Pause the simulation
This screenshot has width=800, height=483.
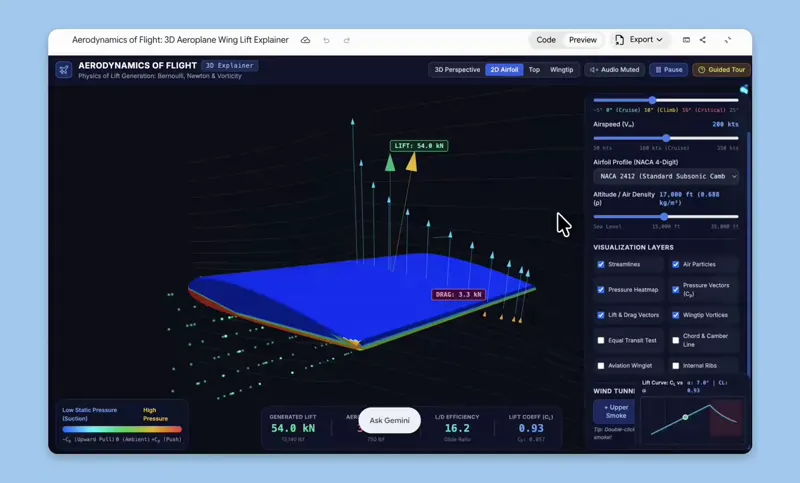tap(668, 70)
